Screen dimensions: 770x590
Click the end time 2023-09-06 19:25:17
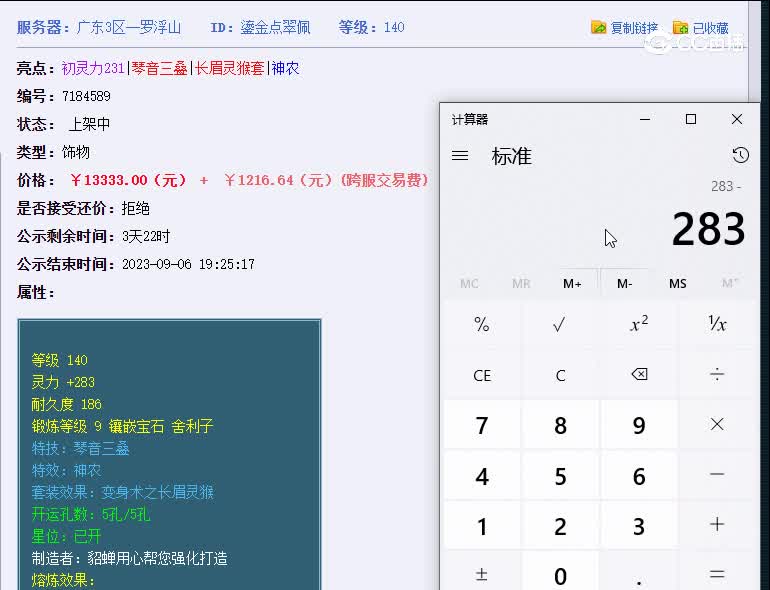[188, 264]
